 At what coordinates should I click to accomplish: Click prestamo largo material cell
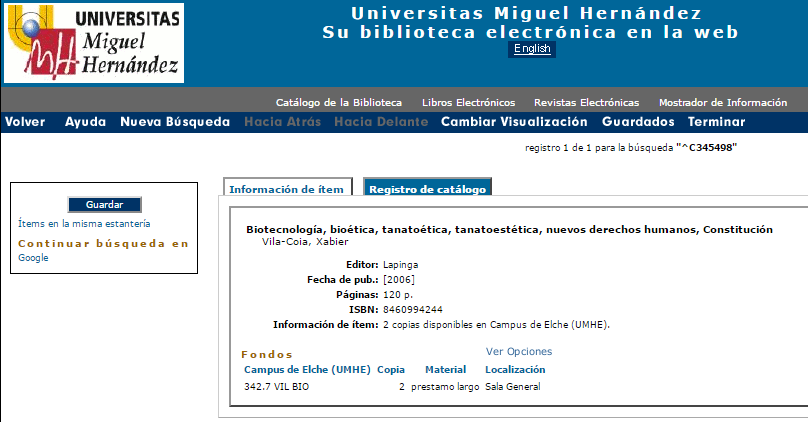[445, 386]
